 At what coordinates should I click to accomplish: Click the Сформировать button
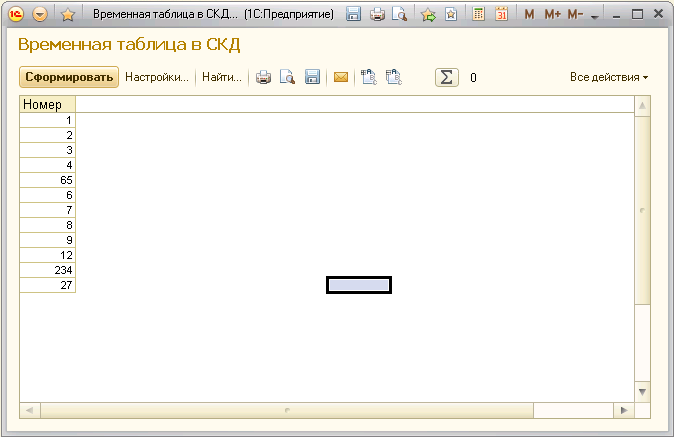click(69, 77)
